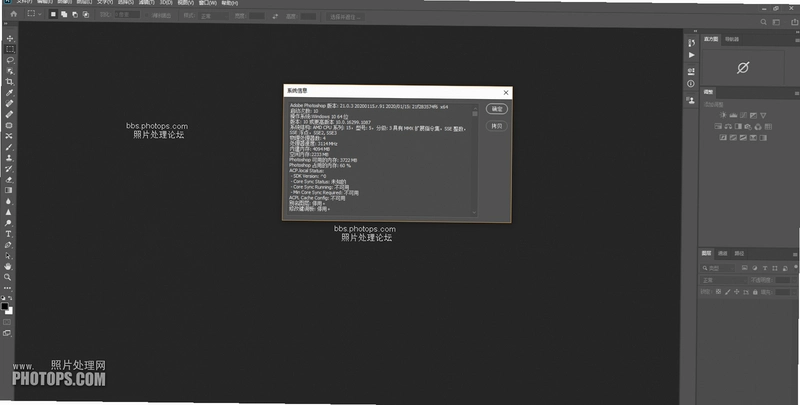Add a Vibrance adjustment

763,116
